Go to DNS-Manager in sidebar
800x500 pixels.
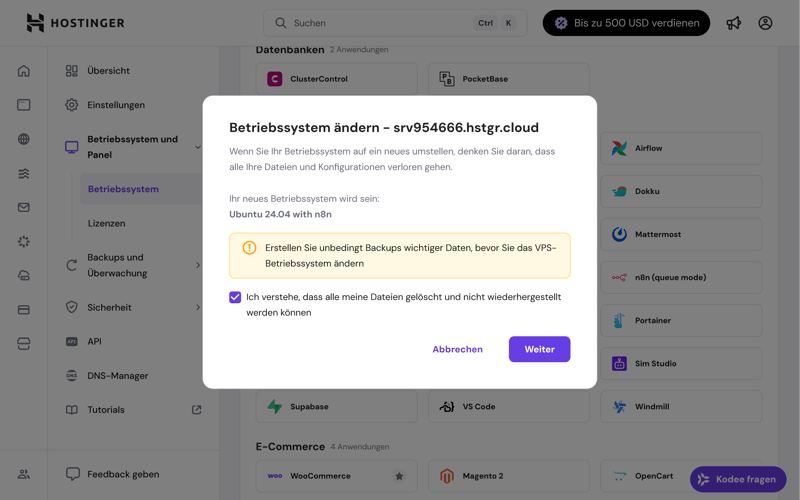click(117, 376)
